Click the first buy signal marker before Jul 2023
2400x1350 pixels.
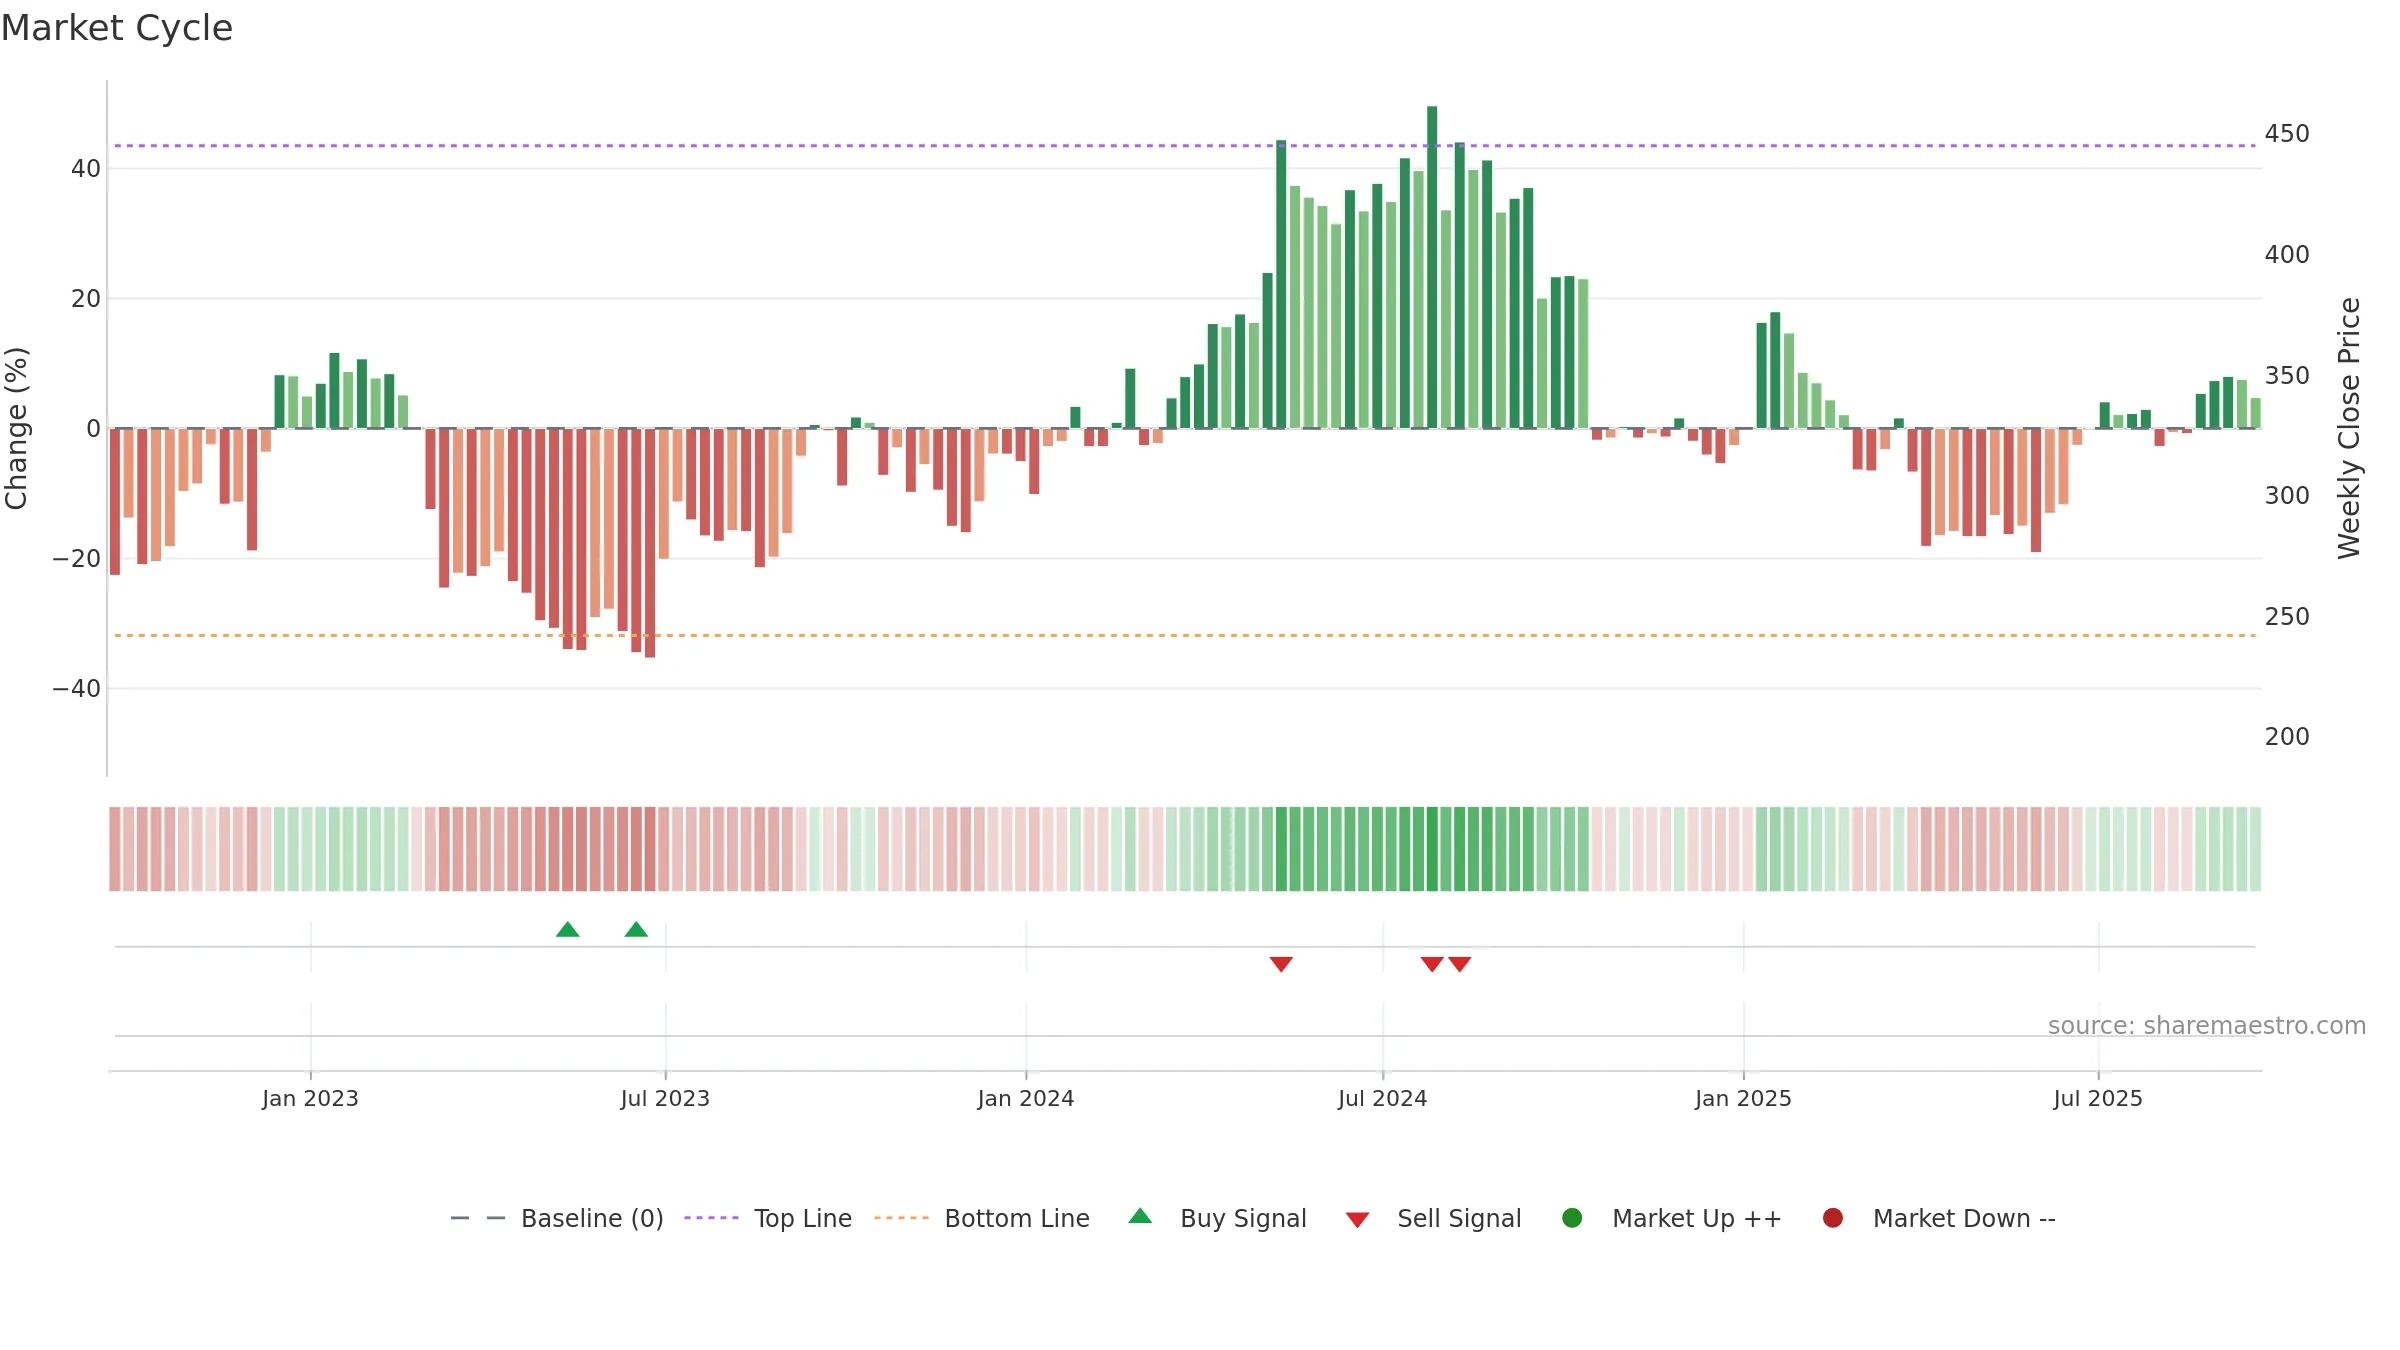coord(568,929)
